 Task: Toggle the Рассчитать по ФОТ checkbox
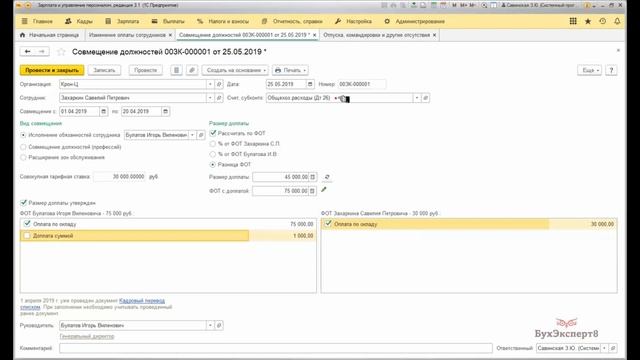point(213,133)
